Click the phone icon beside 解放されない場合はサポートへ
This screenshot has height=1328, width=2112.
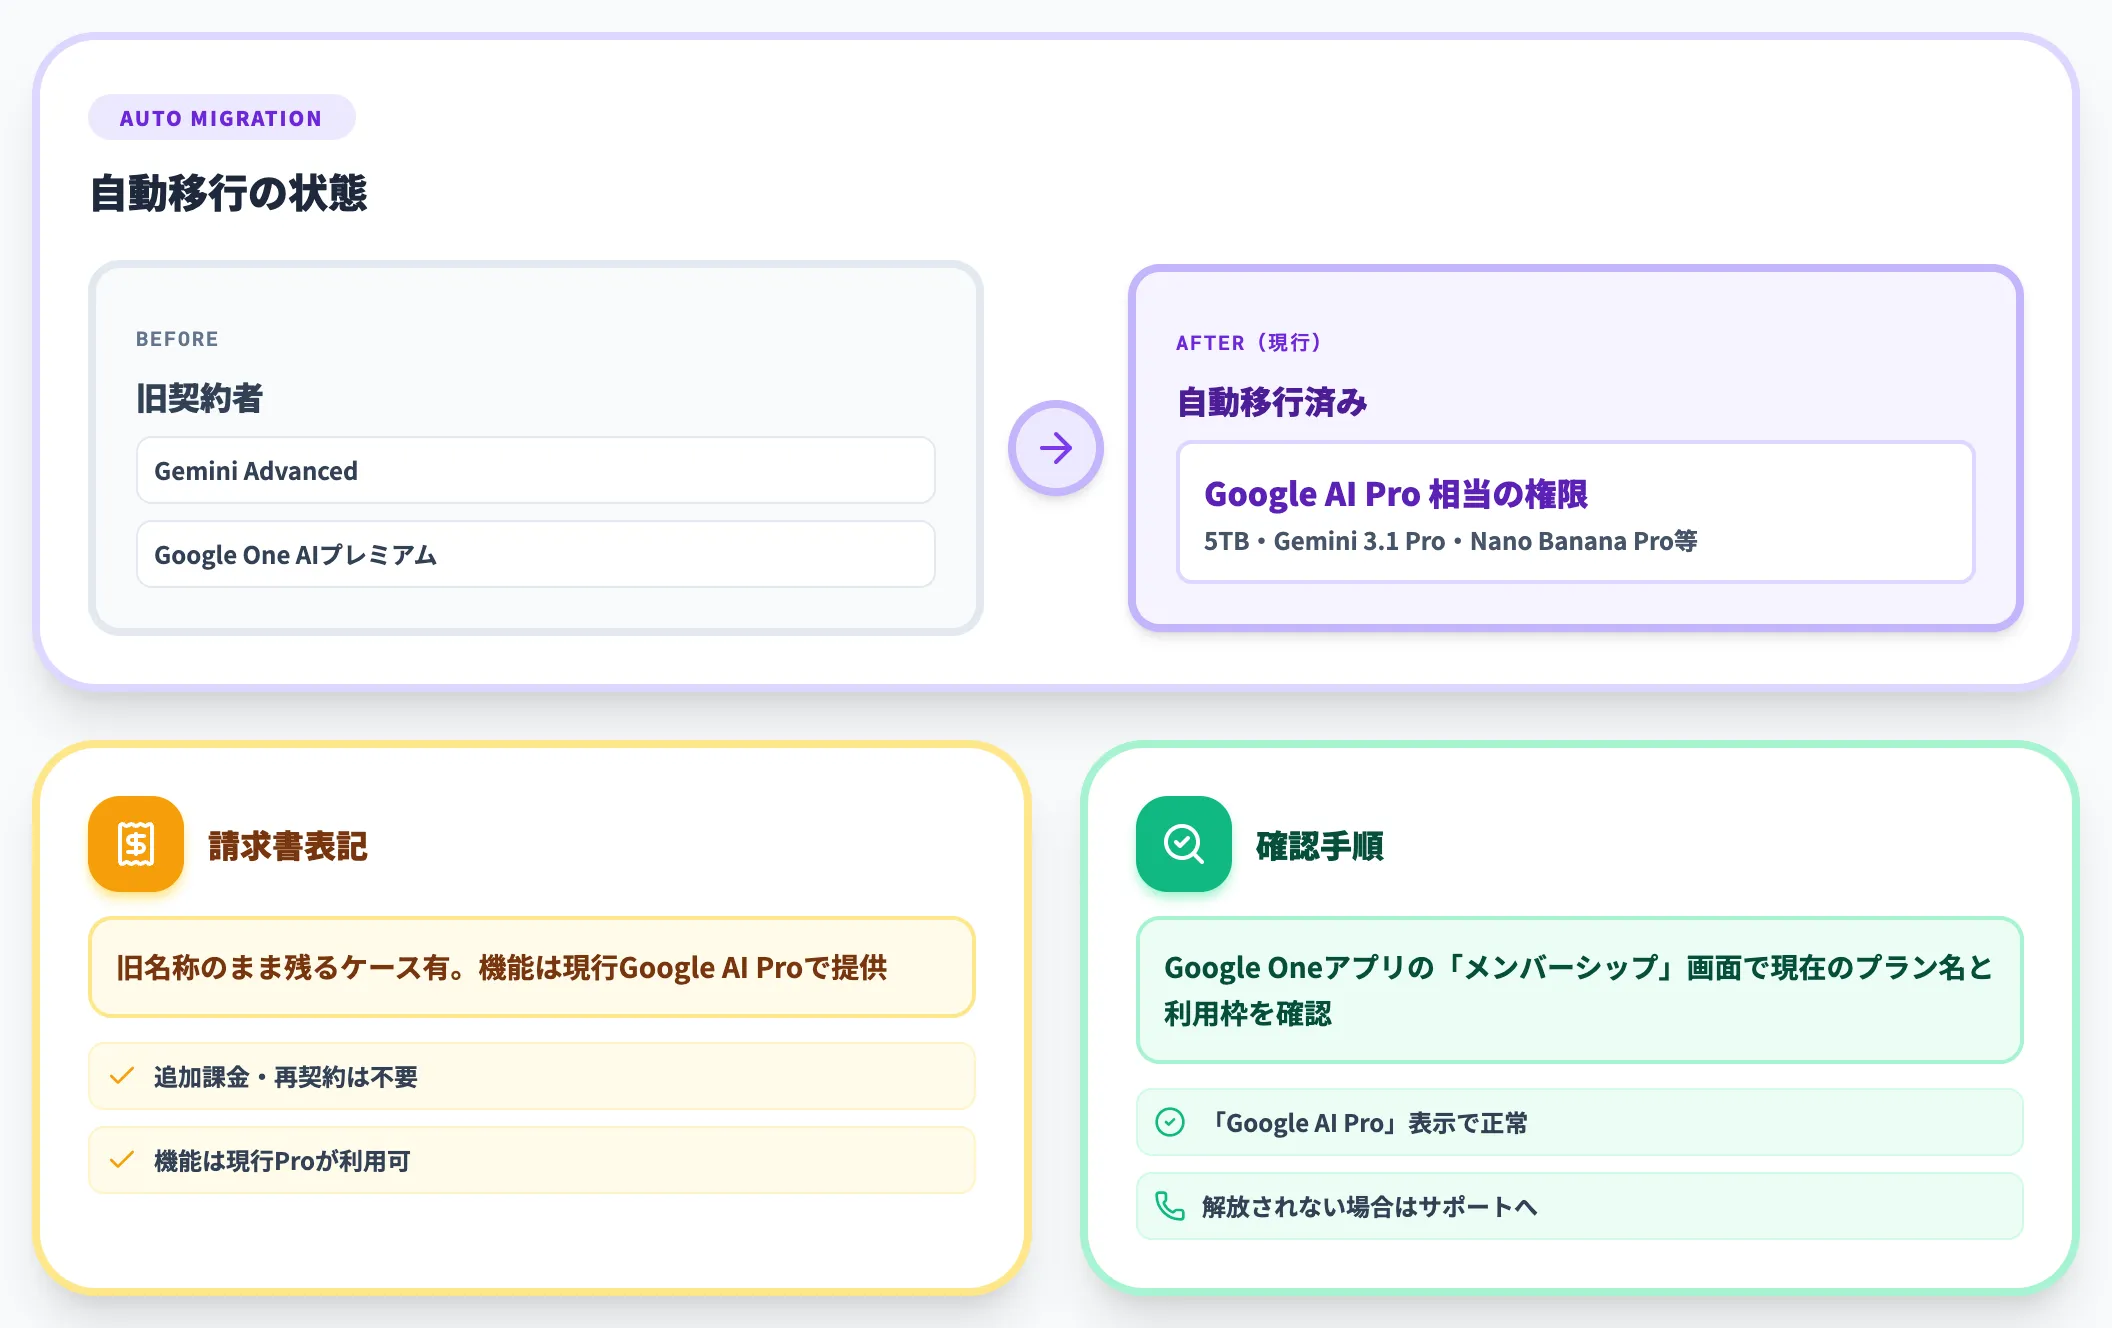[1170, 1206]
